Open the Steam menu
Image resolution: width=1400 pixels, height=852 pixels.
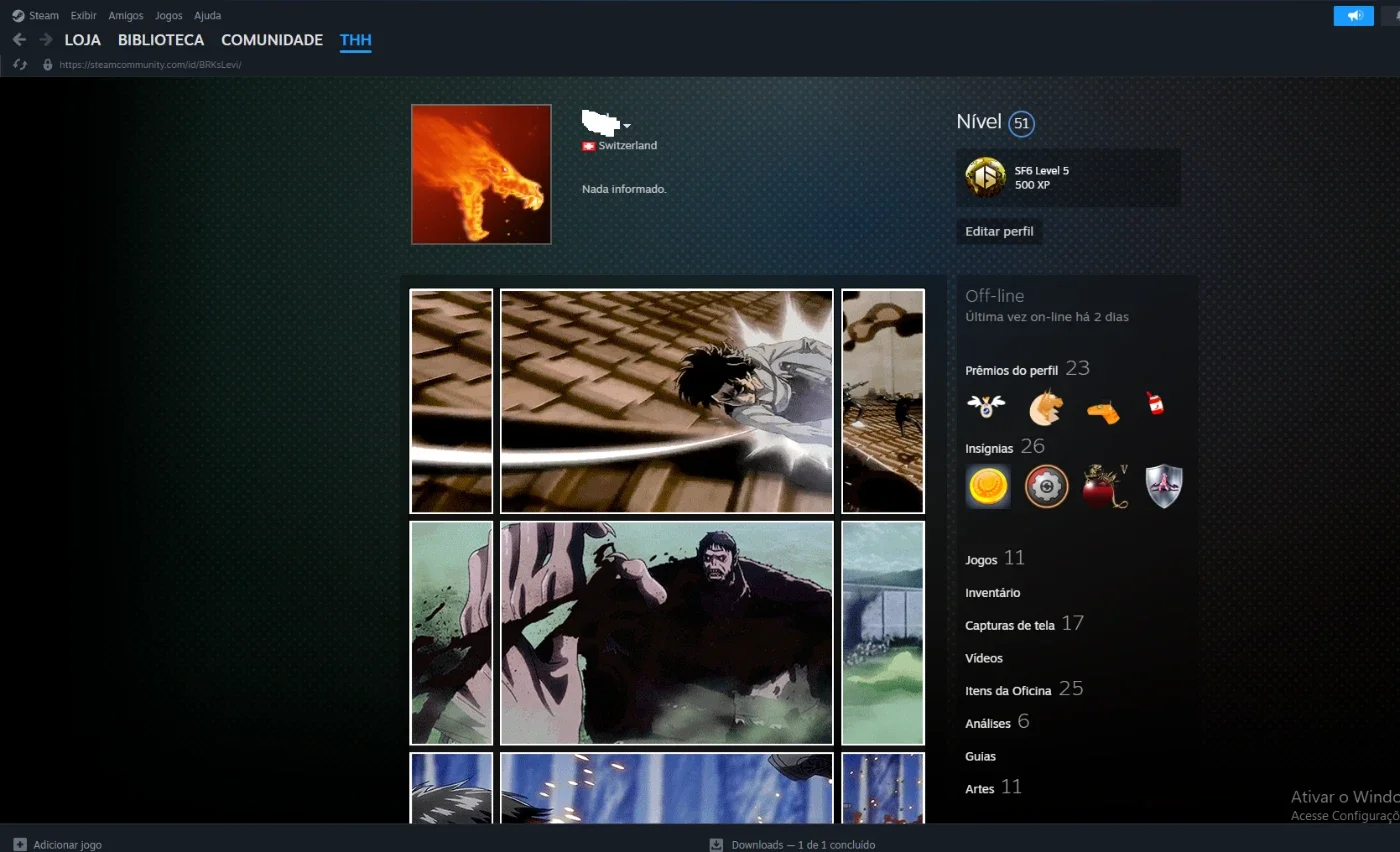point(44,16)
